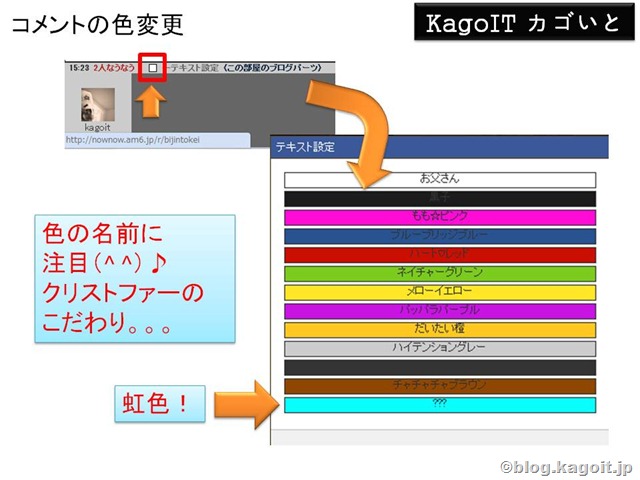Click the テキスト設定 text link in header
Screen dimensions: 640x480
click(194, 68)
